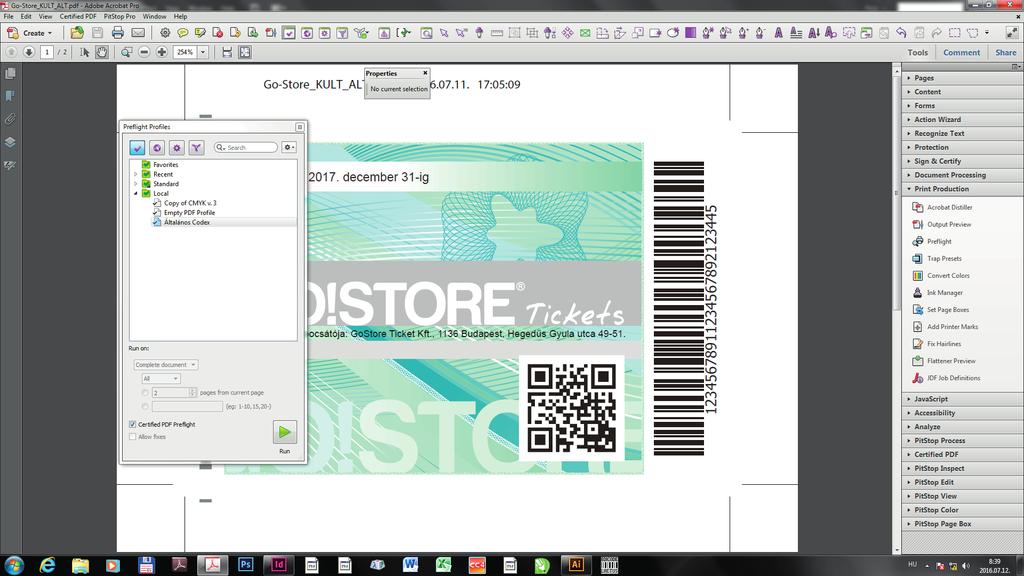Open Preflight options gear dropdown
This screenshot has width=1024, height=576.
tap(289, 148)
